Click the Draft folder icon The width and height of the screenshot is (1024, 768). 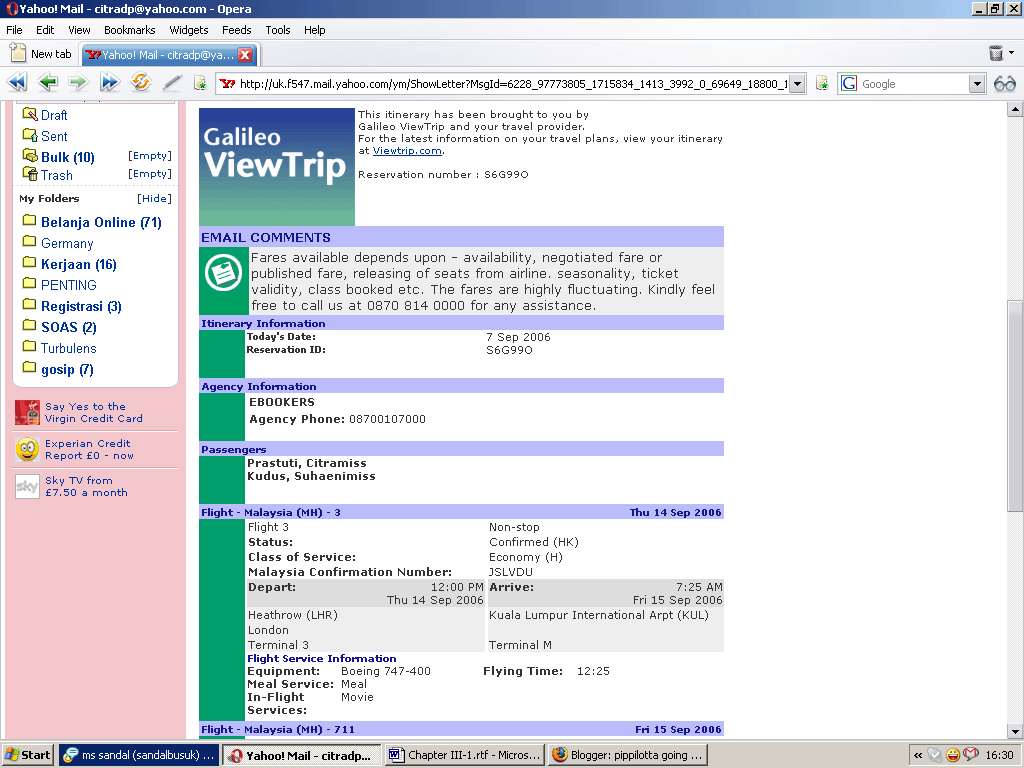coord(30,114)
